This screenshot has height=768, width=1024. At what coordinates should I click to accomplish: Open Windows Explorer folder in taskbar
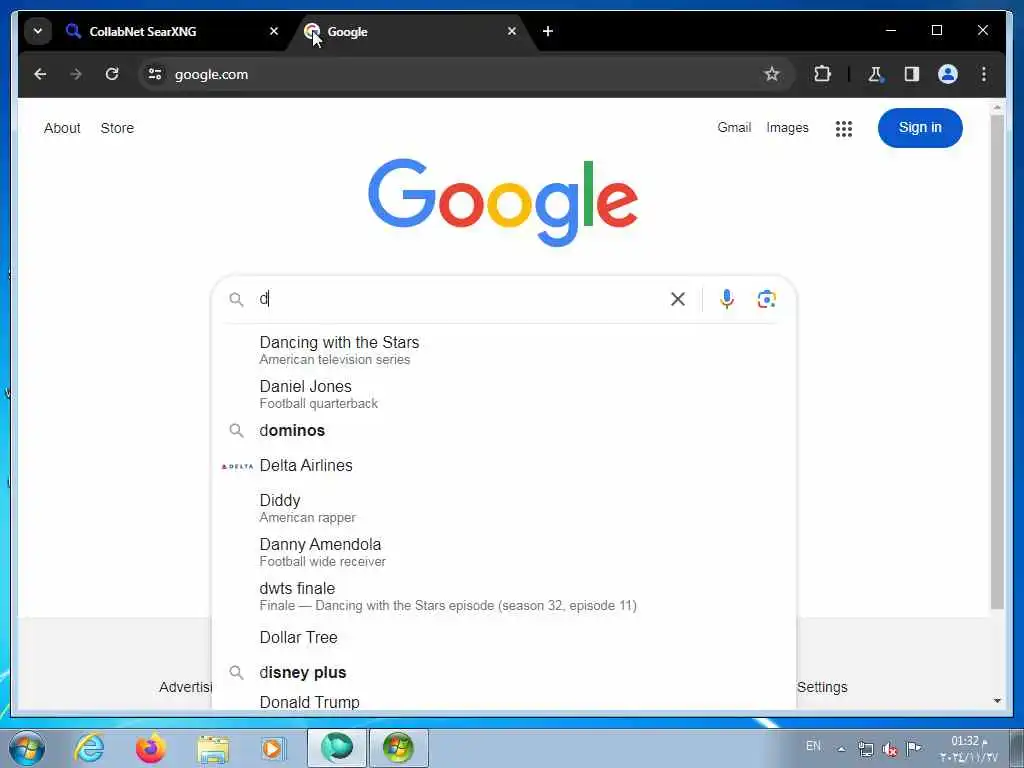(213, 749)
